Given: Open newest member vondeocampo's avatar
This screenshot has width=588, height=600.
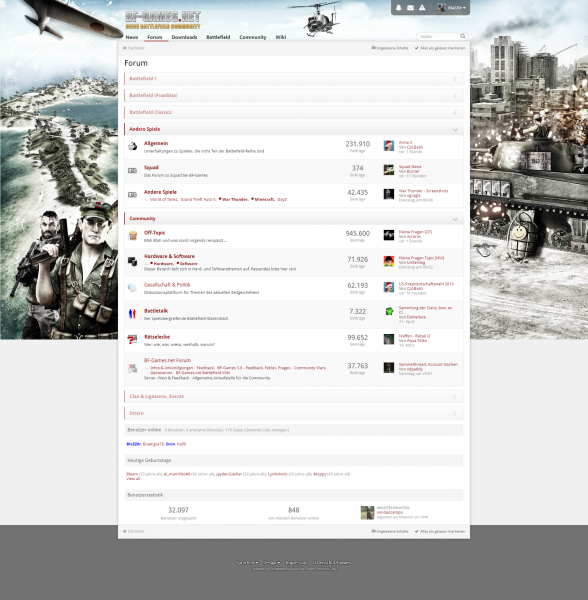Looking at the screenshot, I should coord(367,513).
